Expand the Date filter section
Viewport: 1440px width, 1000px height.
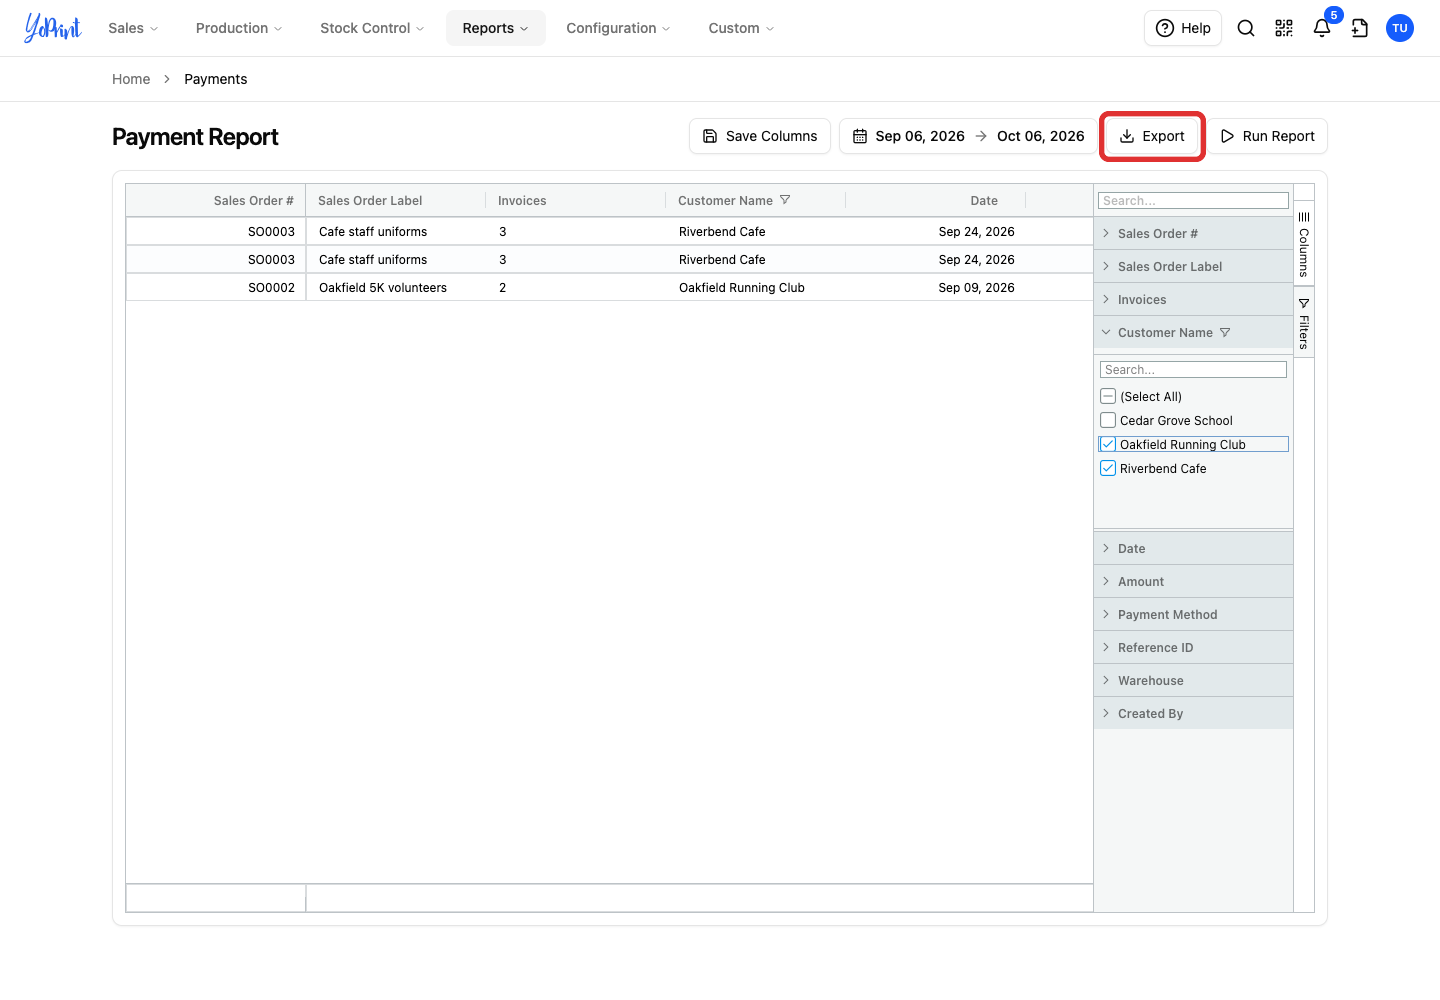pos(1193,548)
